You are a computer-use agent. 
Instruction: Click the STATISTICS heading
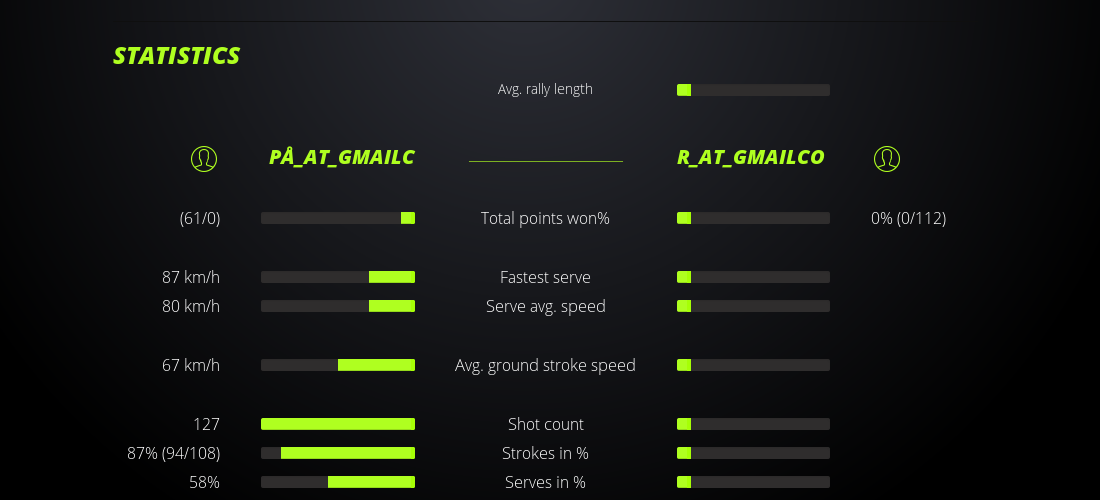177,56
